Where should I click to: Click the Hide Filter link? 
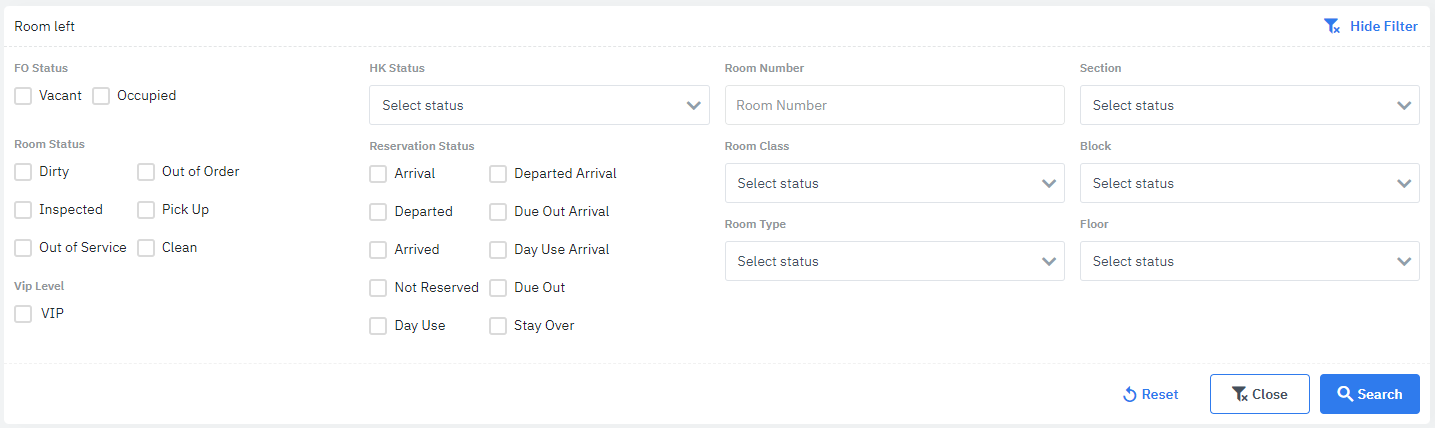pos(1383,26)
